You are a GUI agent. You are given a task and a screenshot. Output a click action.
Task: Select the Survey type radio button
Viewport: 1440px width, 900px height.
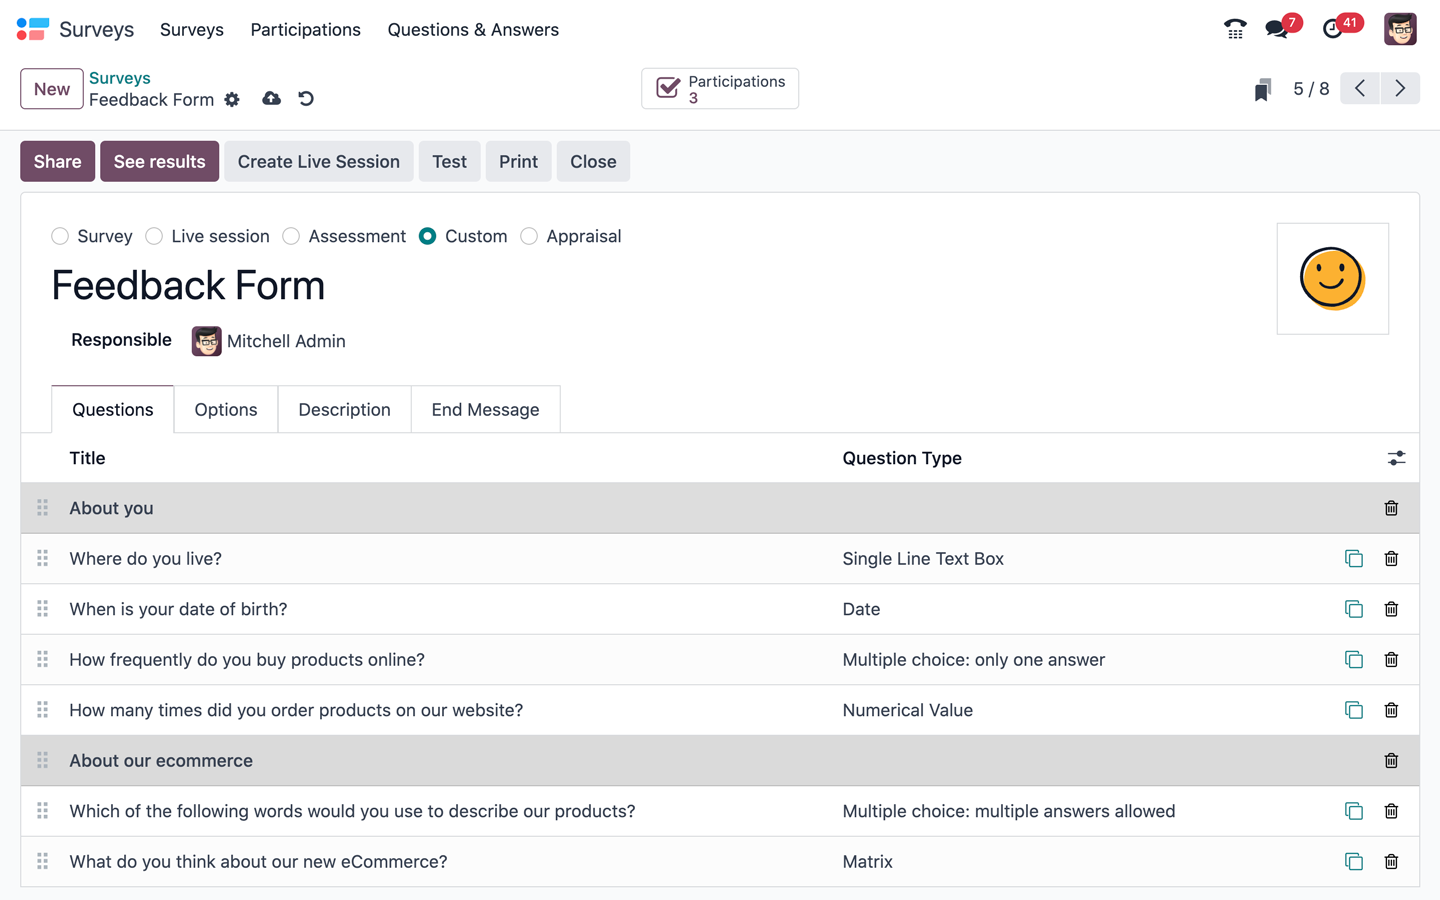(59, 236)
